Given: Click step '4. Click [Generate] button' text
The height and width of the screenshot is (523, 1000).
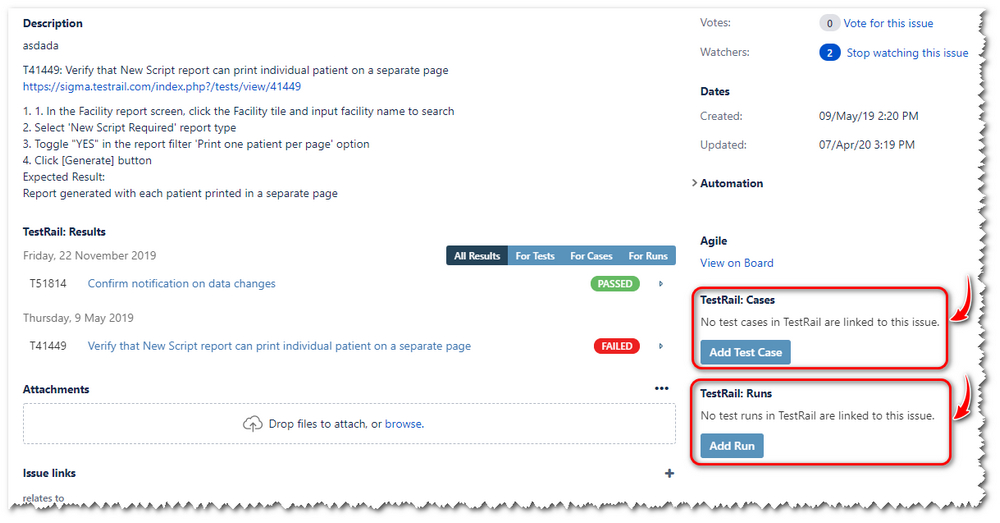Looking at the screenshot, I should pos(87,161).
